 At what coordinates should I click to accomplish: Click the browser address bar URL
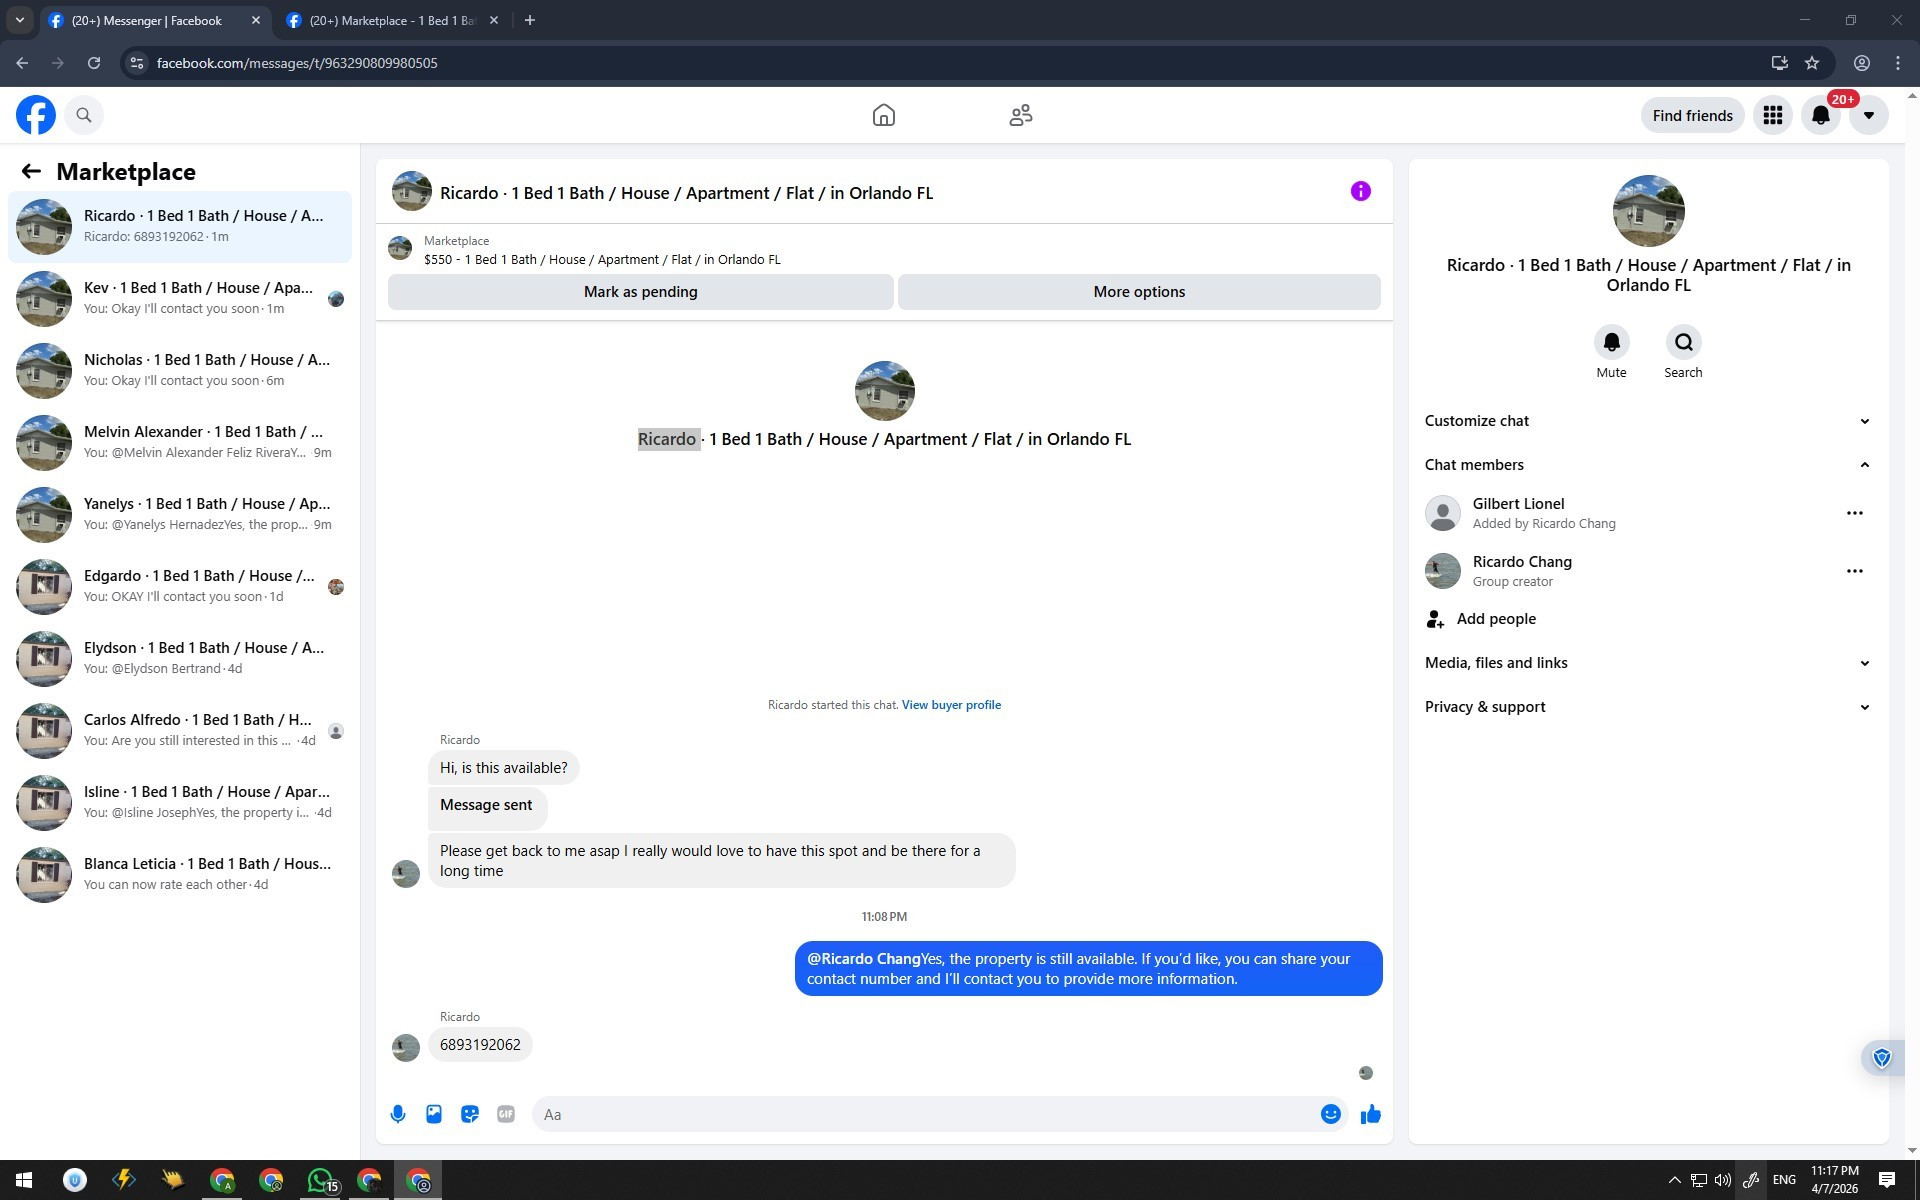pos(297,63)
